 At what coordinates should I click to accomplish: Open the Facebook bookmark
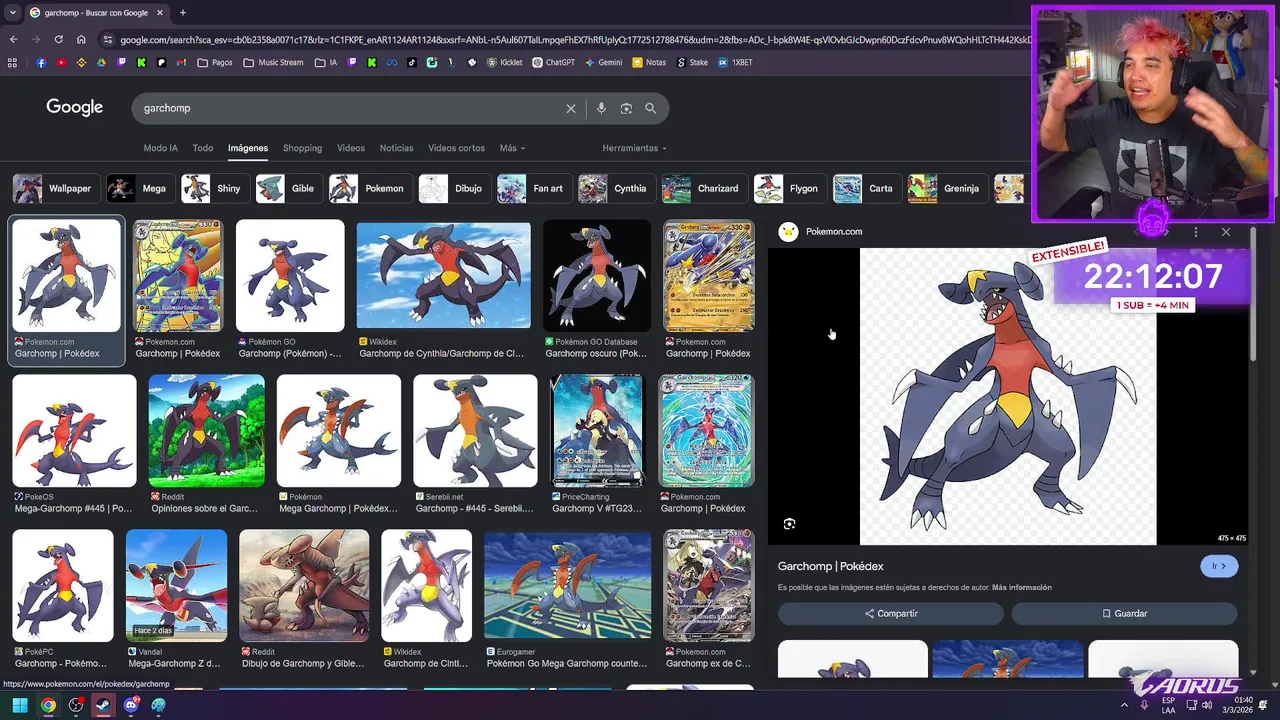(x=41, y=62)
